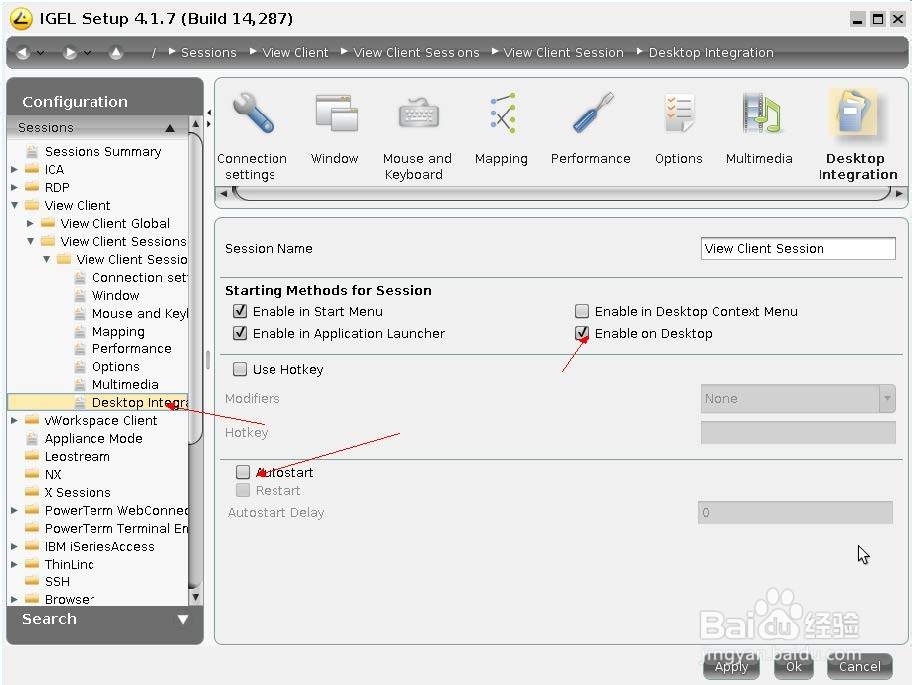
Task: Open the Desktop Integration icon
Action: (x=853, y=113)
